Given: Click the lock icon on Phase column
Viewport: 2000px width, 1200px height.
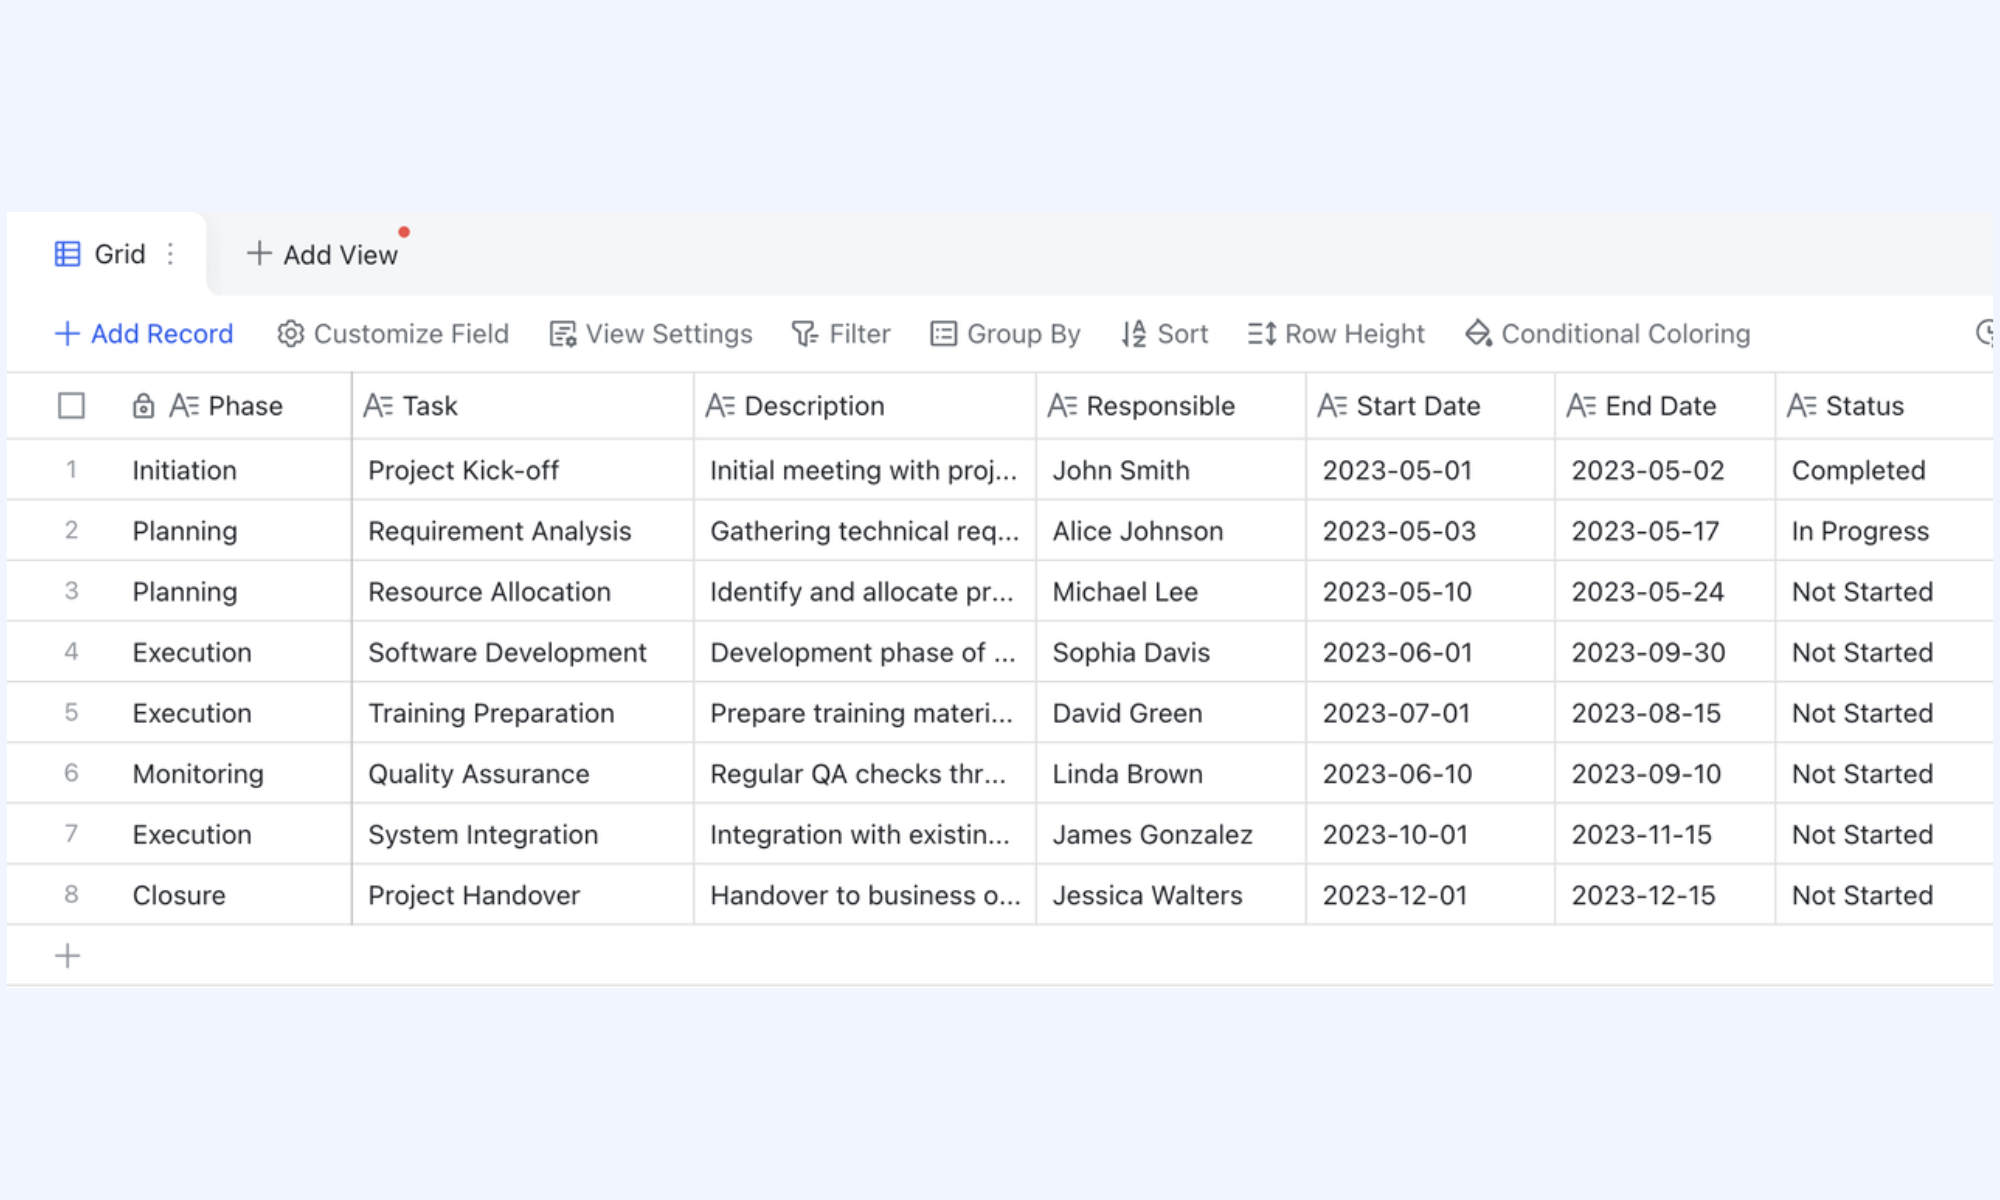Looking at the screenshot, I should pyautogui.click(x=143, y=406).
